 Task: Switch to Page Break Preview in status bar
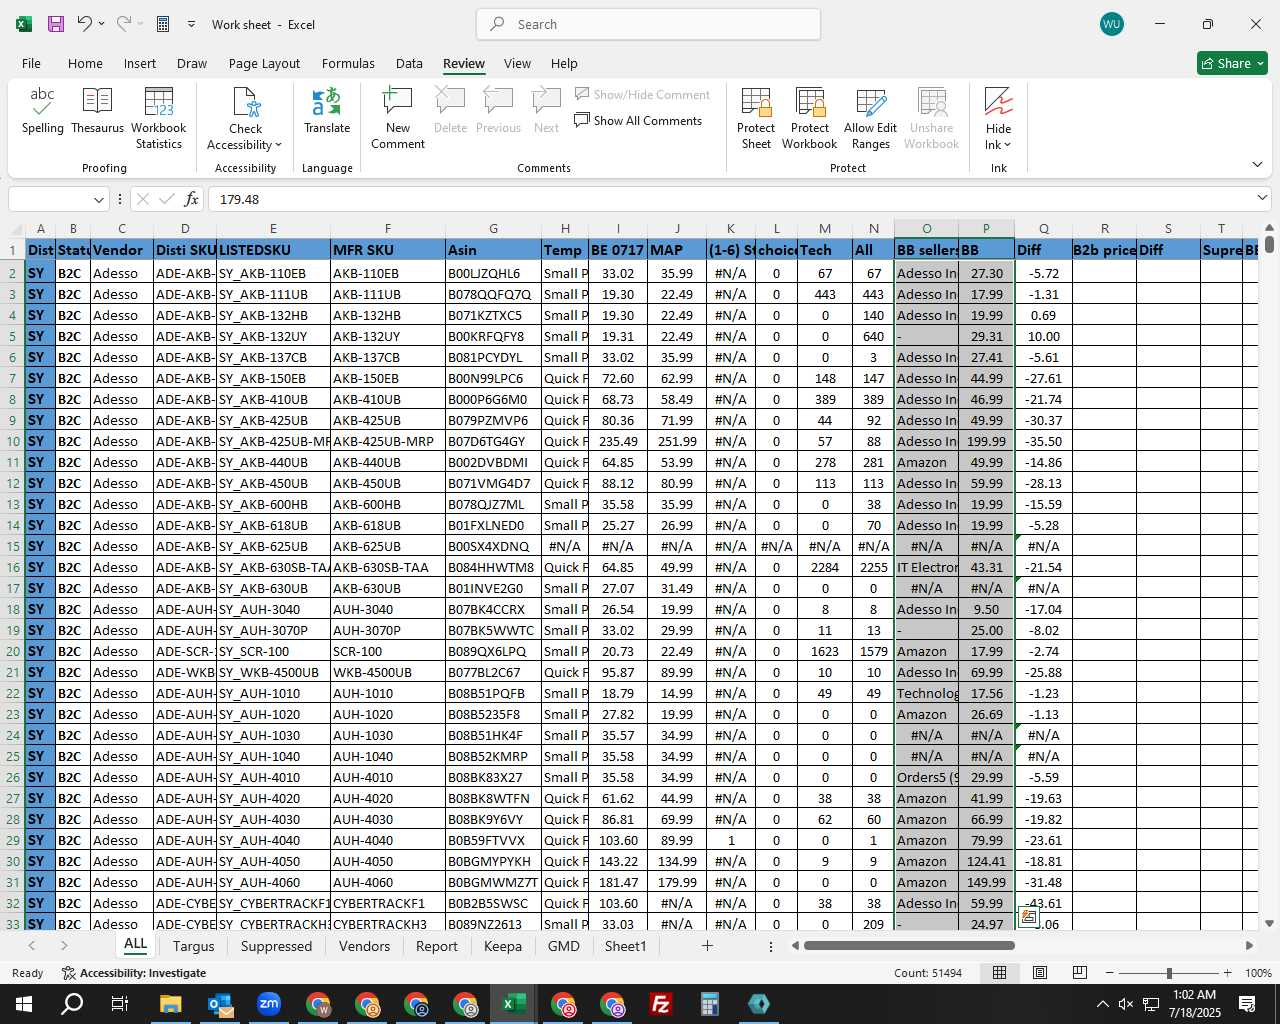coord(1080,973)
